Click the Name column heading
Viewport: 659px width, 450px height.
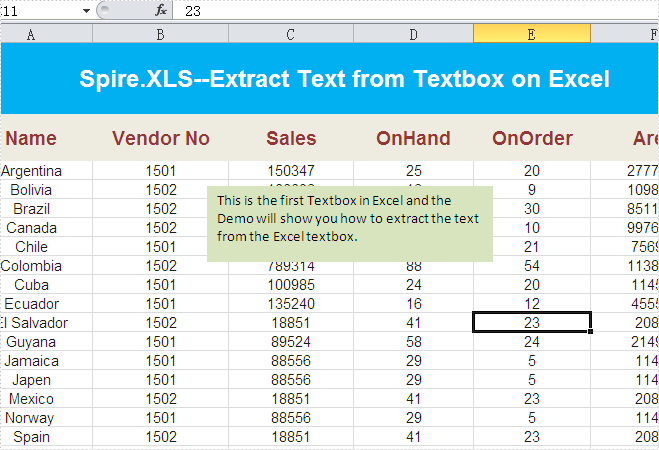pos(31,138)
